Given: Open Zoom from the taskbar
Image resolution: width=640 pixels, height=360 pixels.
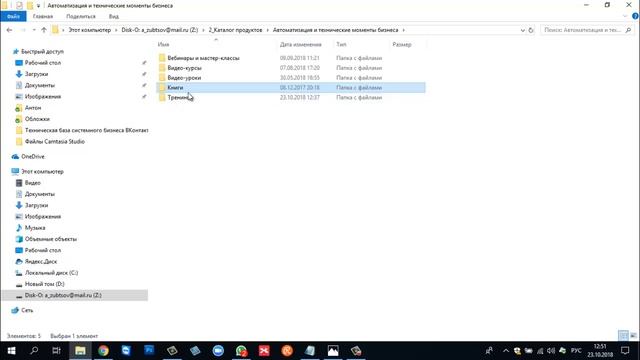Looking at the screenshot, I should coord(218,351).
